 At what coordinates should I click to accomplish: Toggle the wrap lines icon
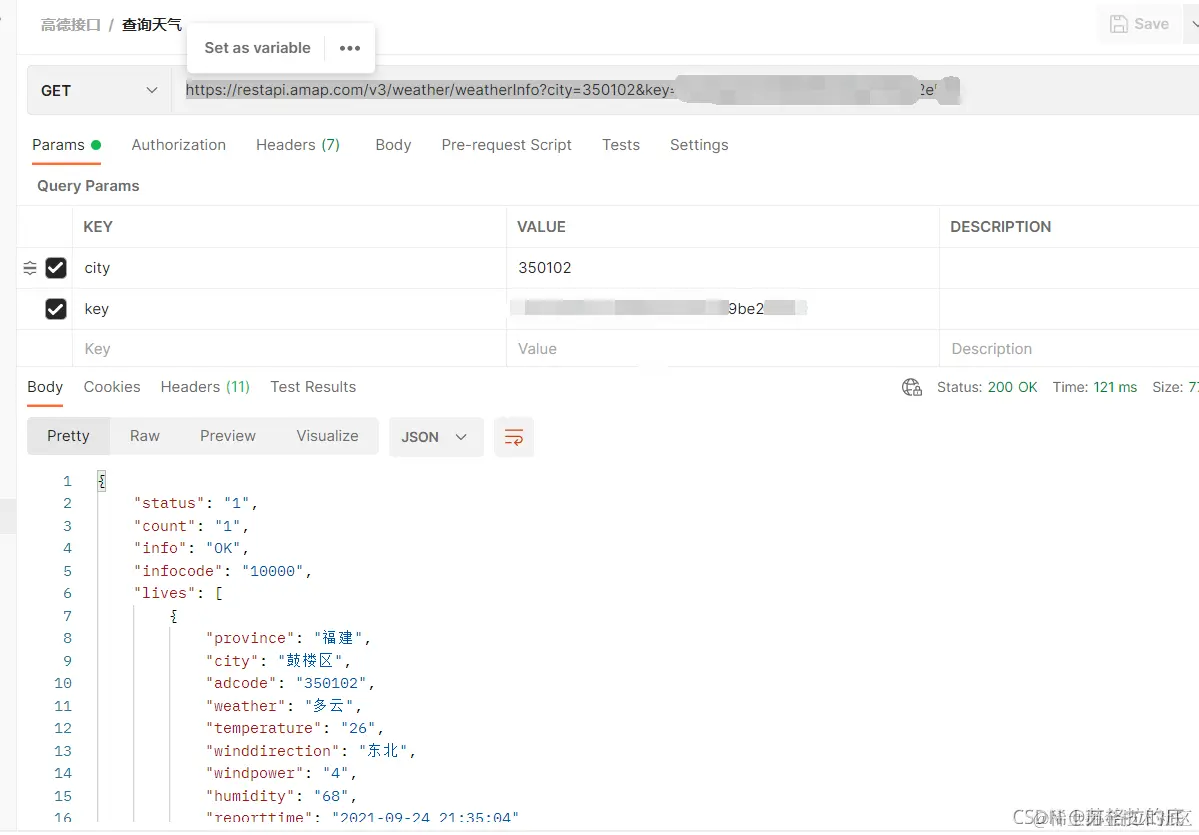pyautogui.click(x=514, y=437)
